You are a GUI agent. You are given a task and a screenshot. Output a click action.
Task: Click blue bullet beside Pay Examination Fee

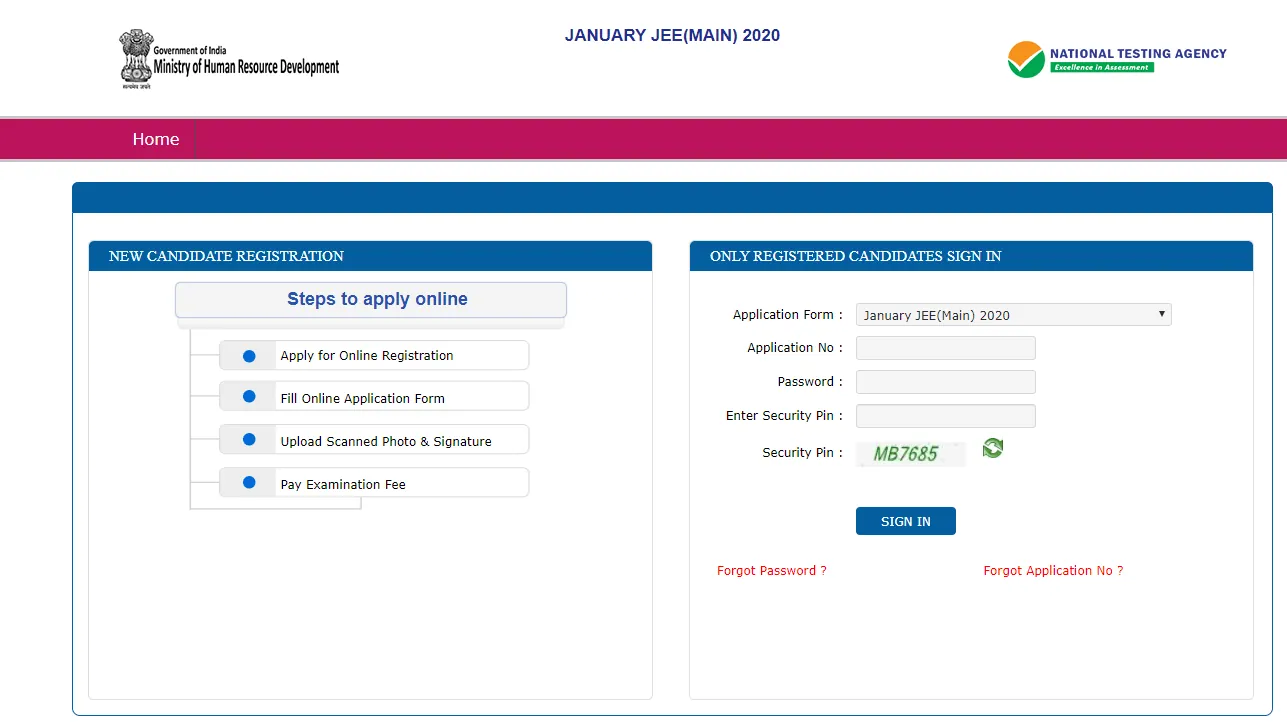click(249, 483)
